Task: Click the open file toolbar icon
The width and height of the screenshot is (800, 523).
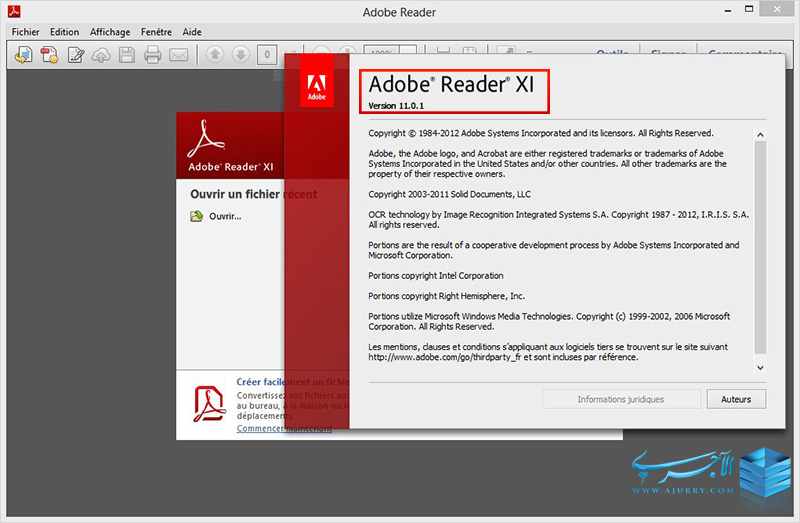Action: [23, 55]
